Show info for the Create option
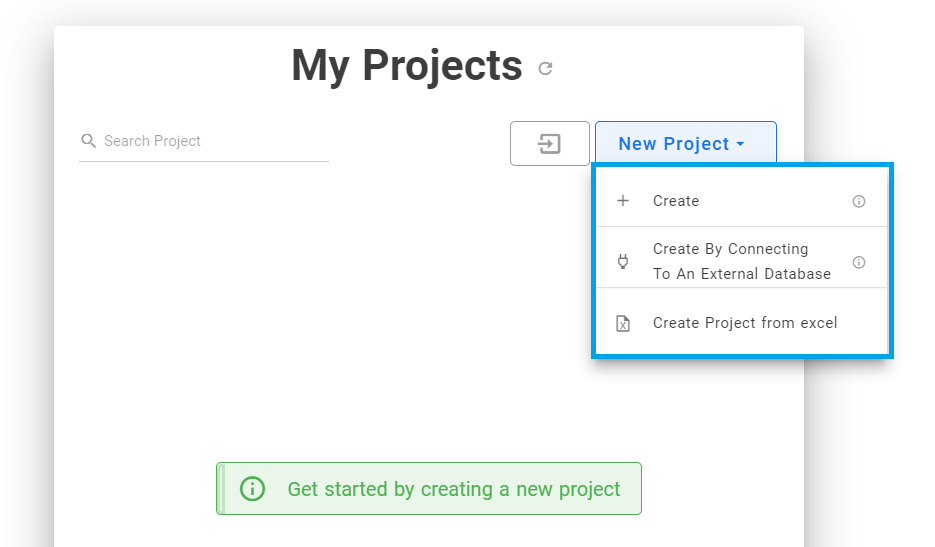Viewport: 935px width, 547px height. pos(859,202)
